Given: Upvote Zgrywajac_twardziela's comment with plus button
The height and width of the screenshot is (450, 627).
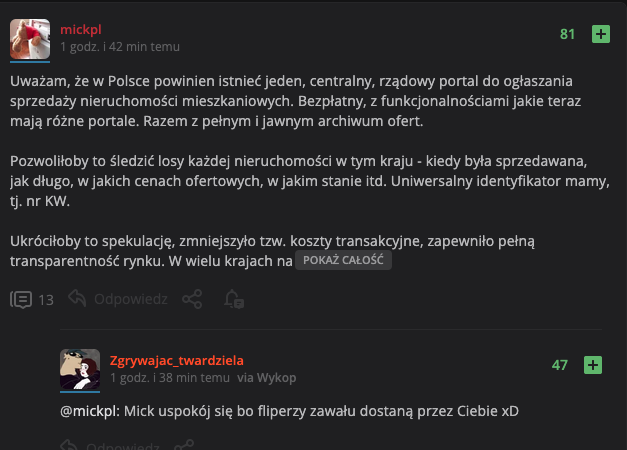Looking at the screenshot, I should click(x=593, y=365).
